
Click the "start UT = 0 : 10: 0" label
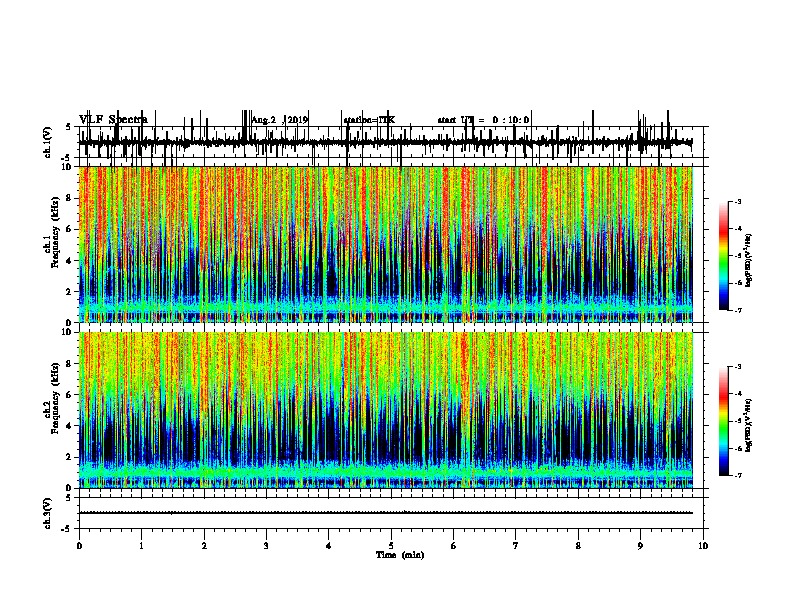point(483,120)
